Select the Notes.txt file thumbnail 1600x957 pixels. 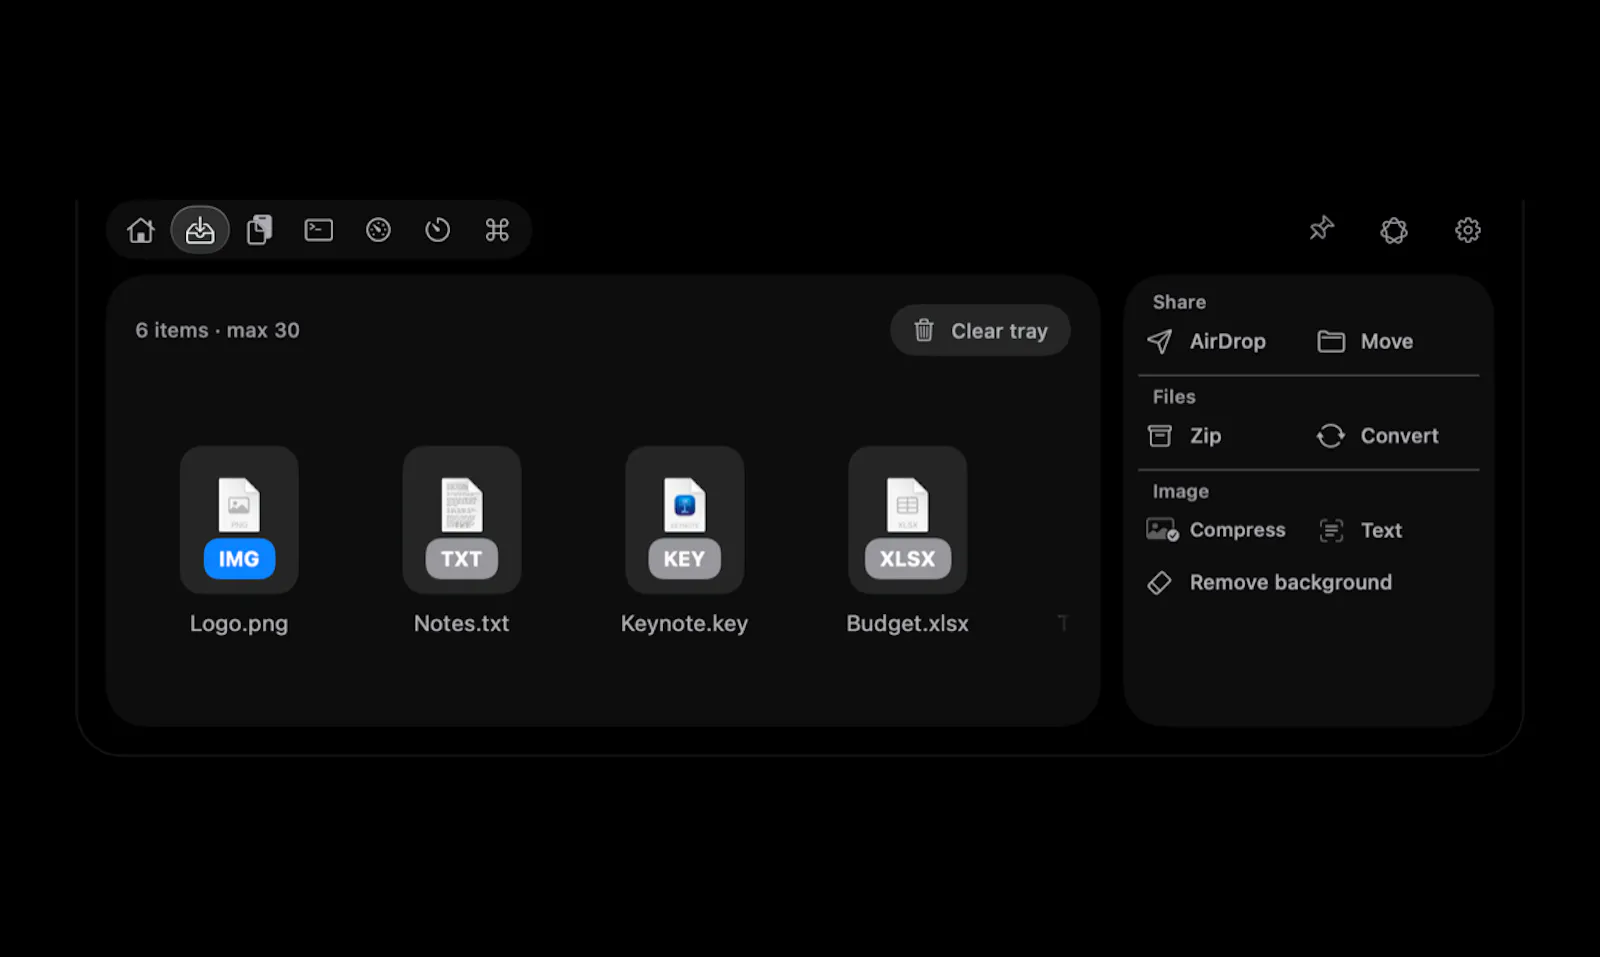pos(462,520)
